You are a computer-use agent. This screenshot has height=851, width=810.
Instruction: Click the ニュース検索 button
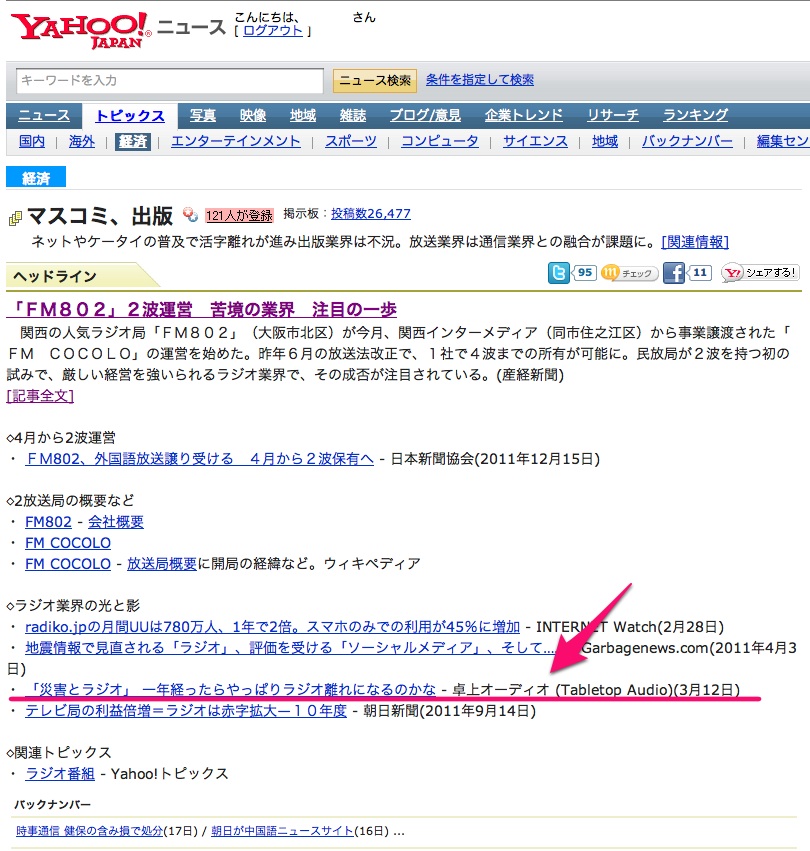pos(375,81)
